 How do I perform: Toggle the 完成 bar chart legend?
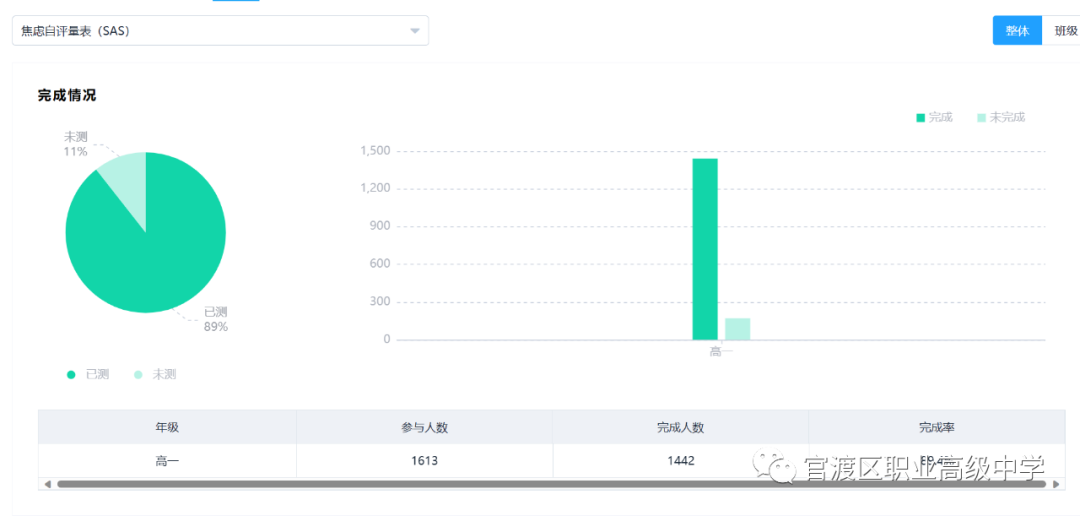(934, 117)
